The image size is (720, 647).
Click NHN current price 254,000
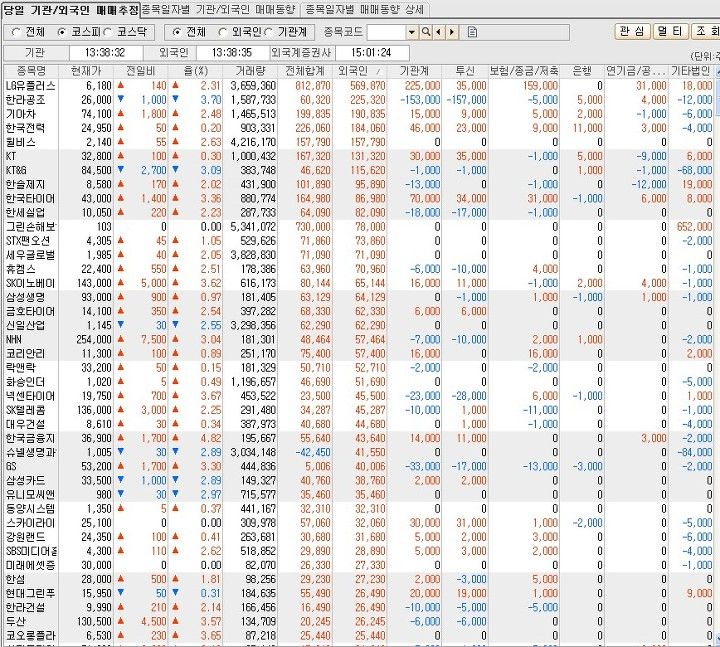[94, 340]
